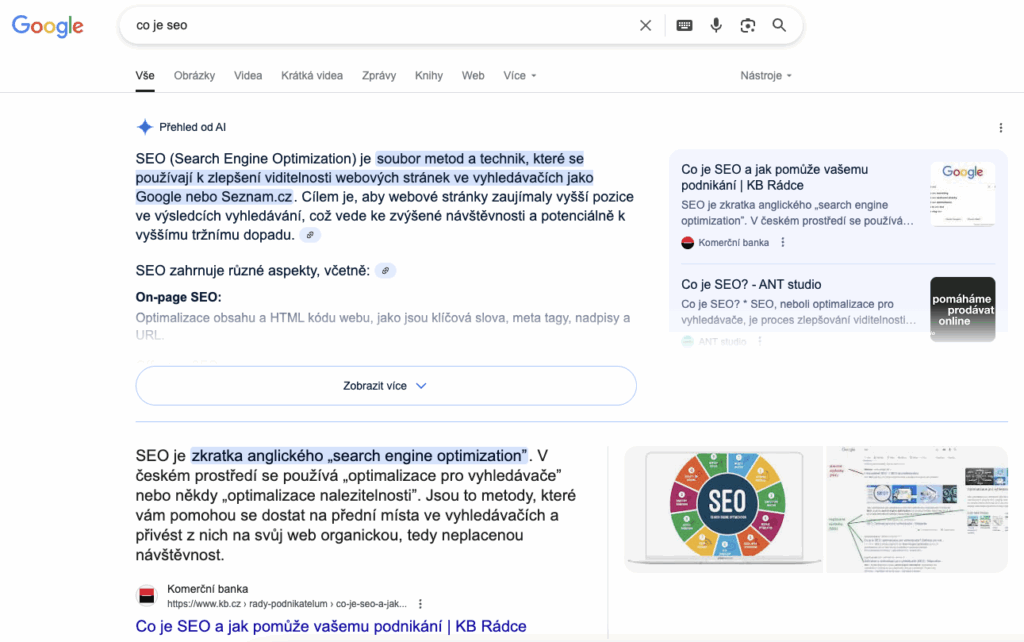The image size is (1024, 642).
Task: Clear the search query with the X icon
Action: 645,25
